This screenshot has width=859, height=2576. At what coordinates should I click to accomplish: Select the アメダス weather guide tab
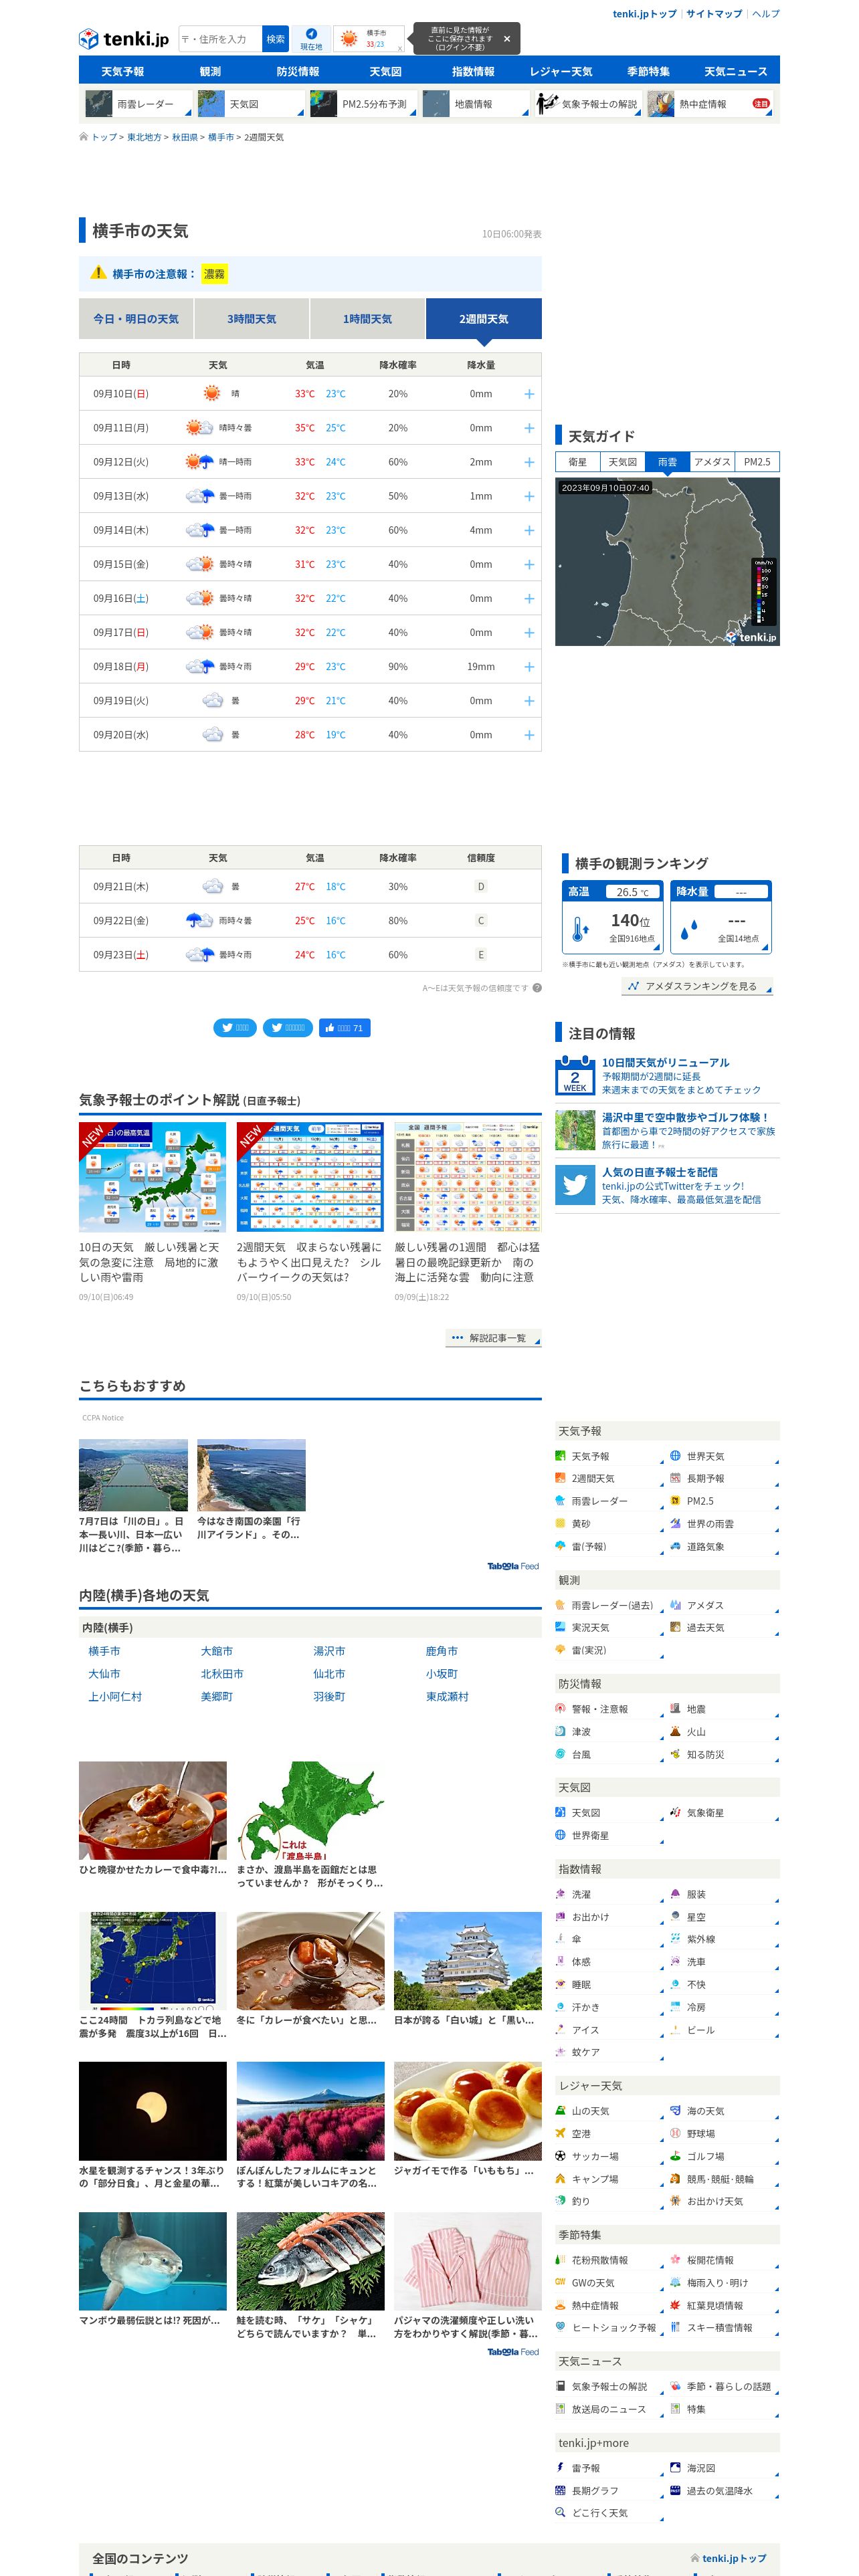712,462
